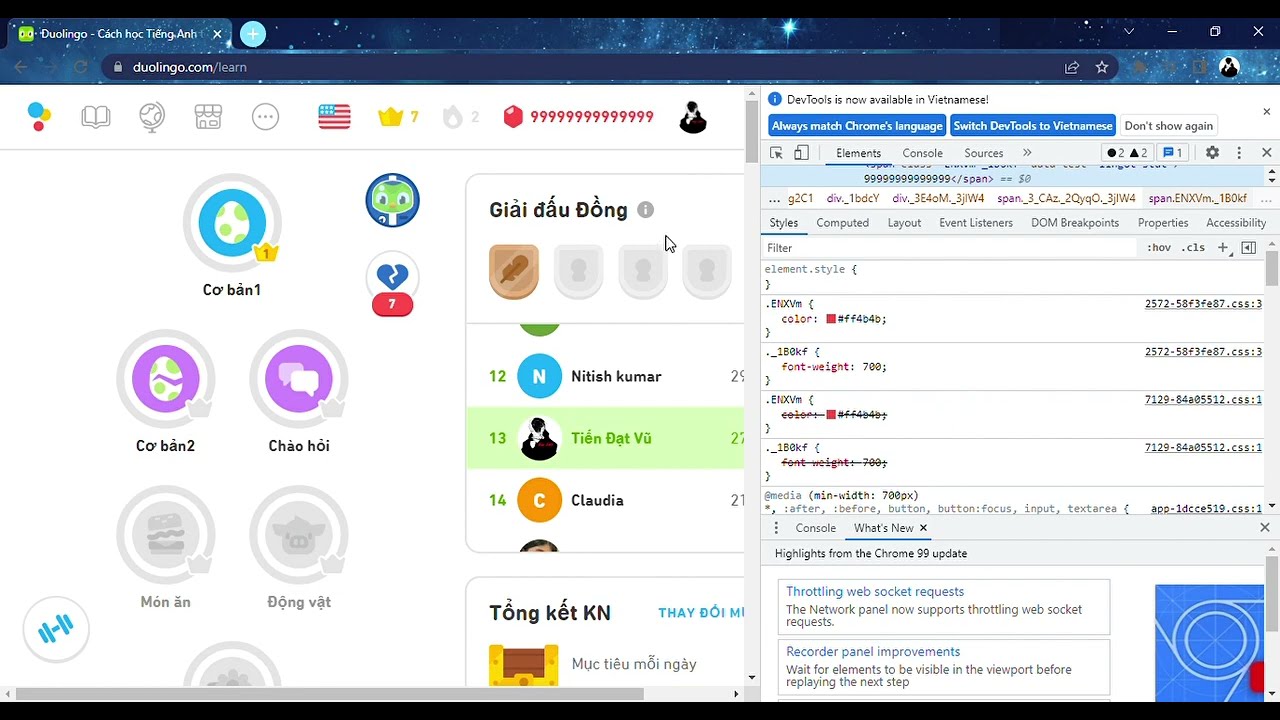
Task: Click THAY ĐỔI MỤC link
Action: coord(701,613)
